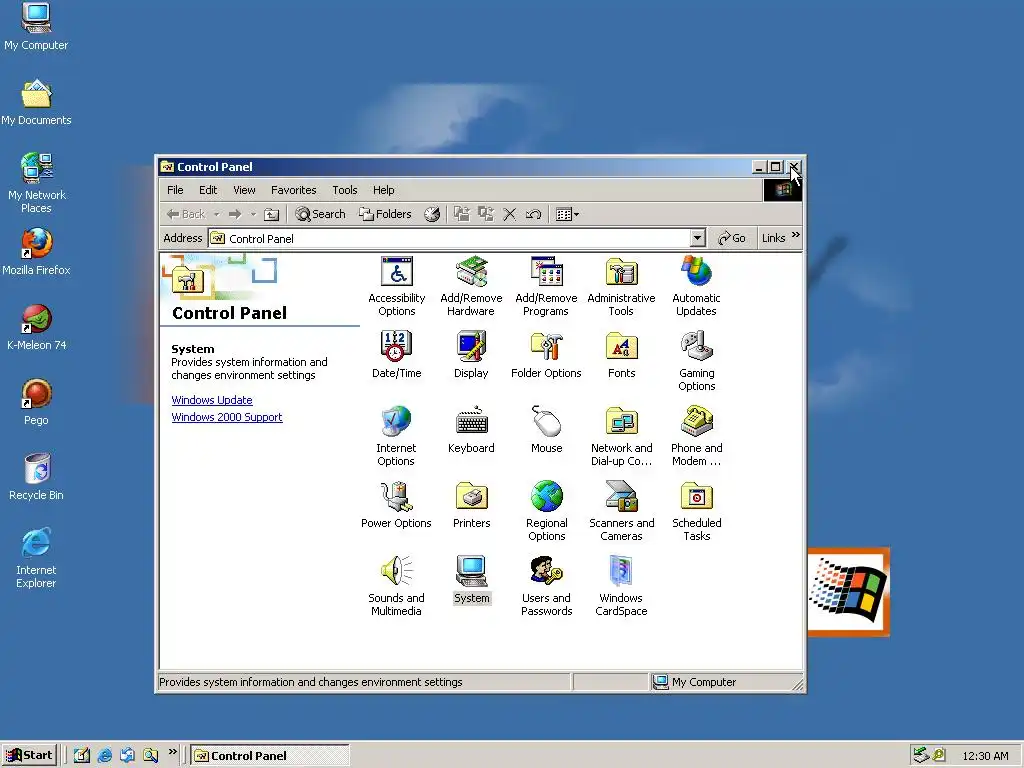Select the Printers folder
Viewport: 1024px width, 768px height.
[x=472, y=505]
